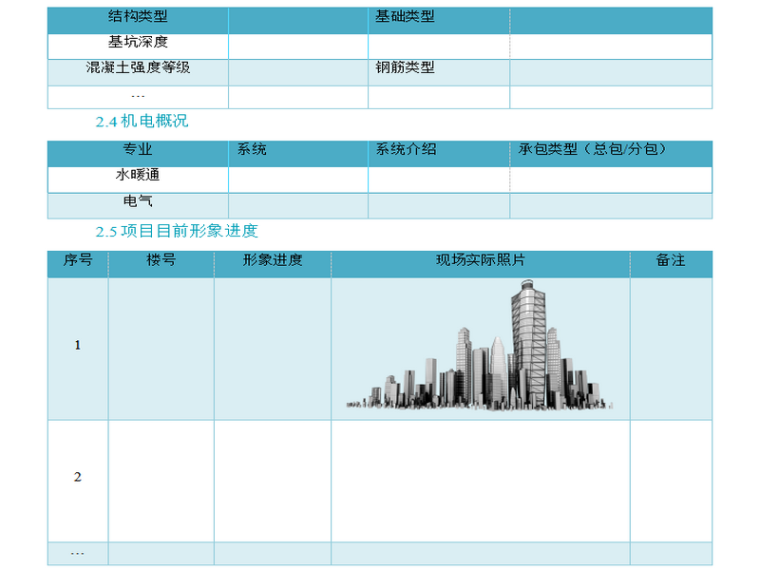This screenshot has height=570, width=760.
Task: Click the 2.5 项目目前形象进度 heading
Action: tap(176, 231)
